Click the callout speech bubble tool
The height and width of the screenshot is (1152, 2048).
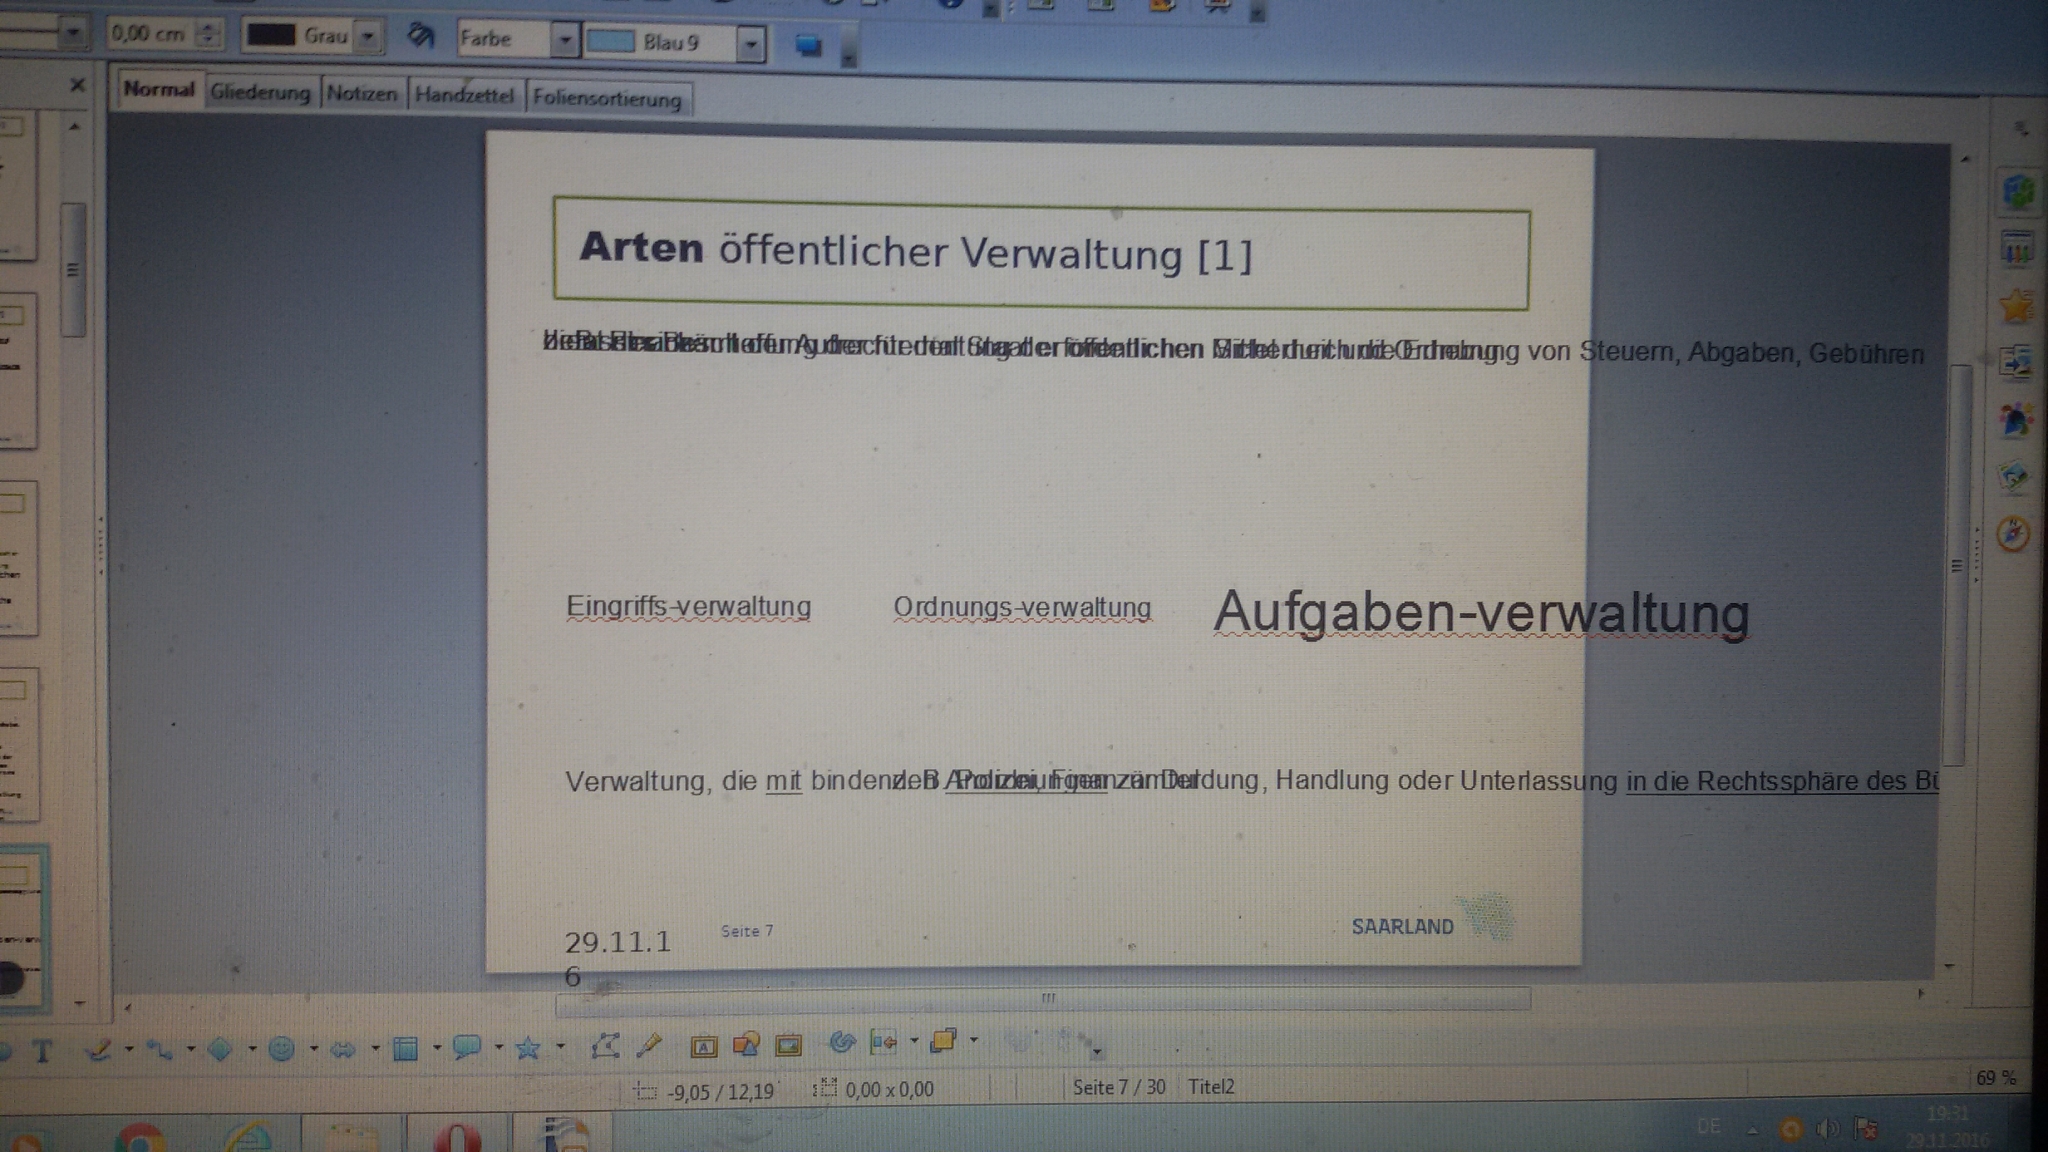pyautogui.click(x=465, y=1047)
